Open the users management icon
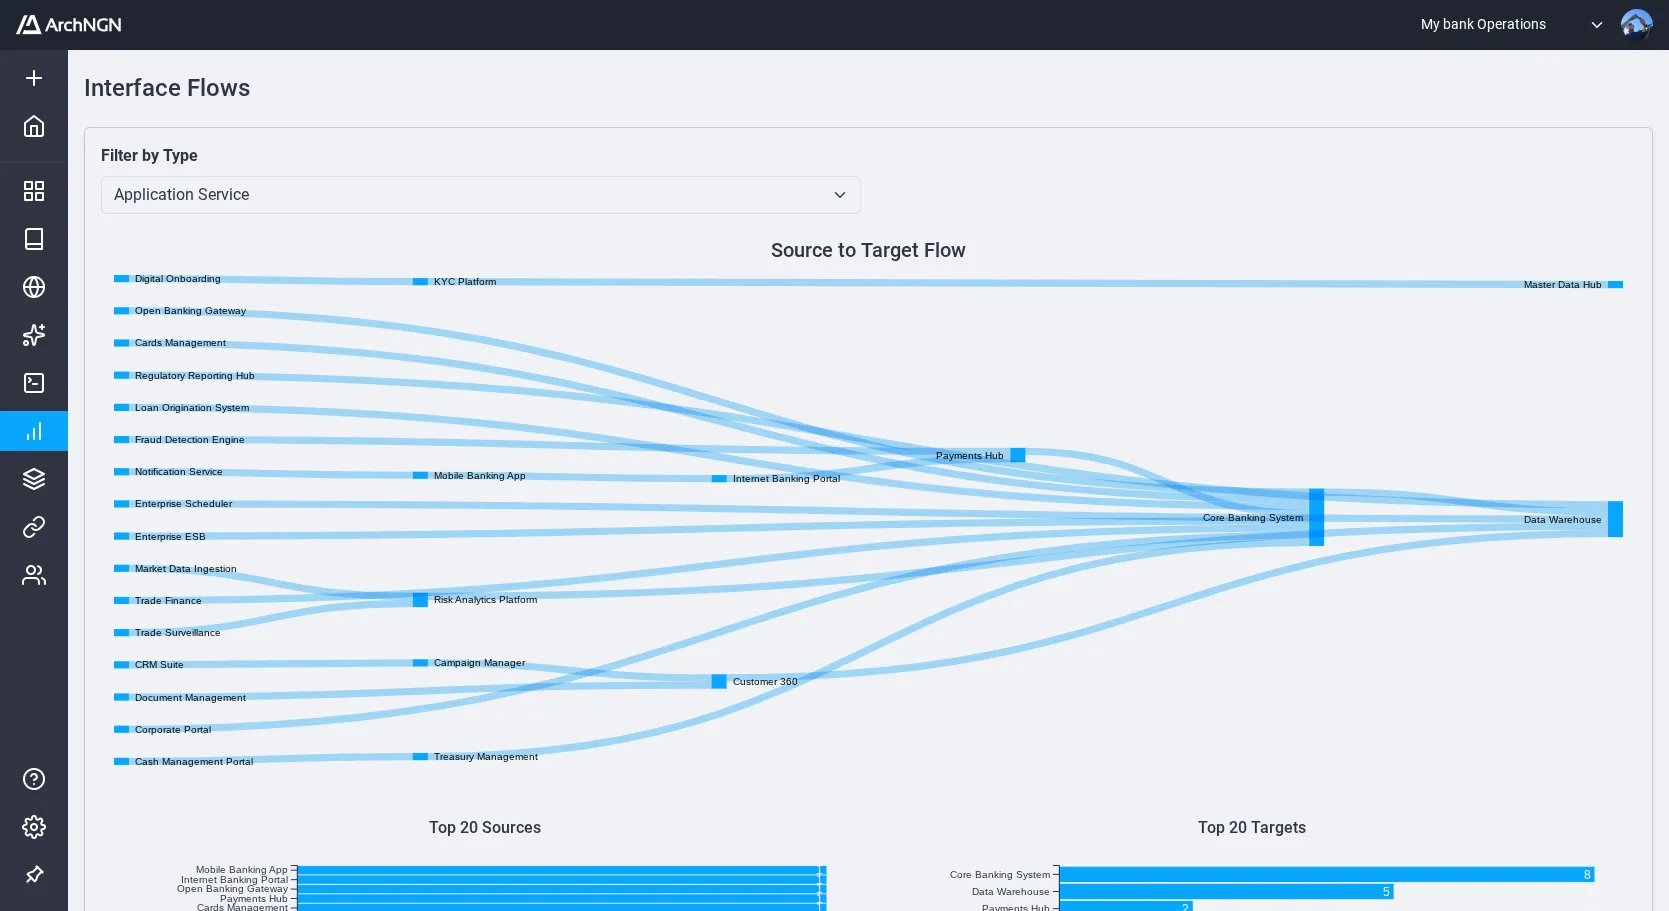The width and height of the screenshot is (1669, 911). click(x=34, y=575)
